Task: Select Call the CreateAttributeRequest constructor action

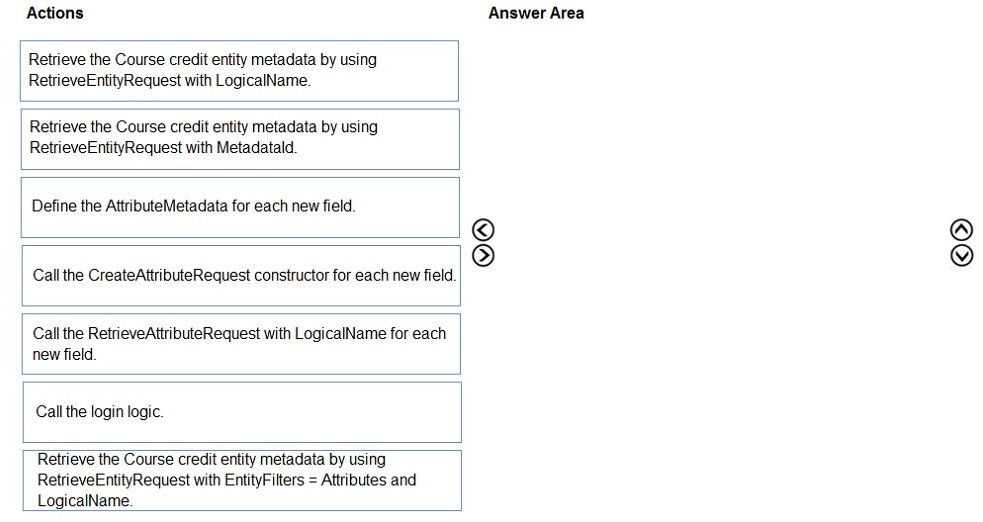Action: (x=241, y=276)
